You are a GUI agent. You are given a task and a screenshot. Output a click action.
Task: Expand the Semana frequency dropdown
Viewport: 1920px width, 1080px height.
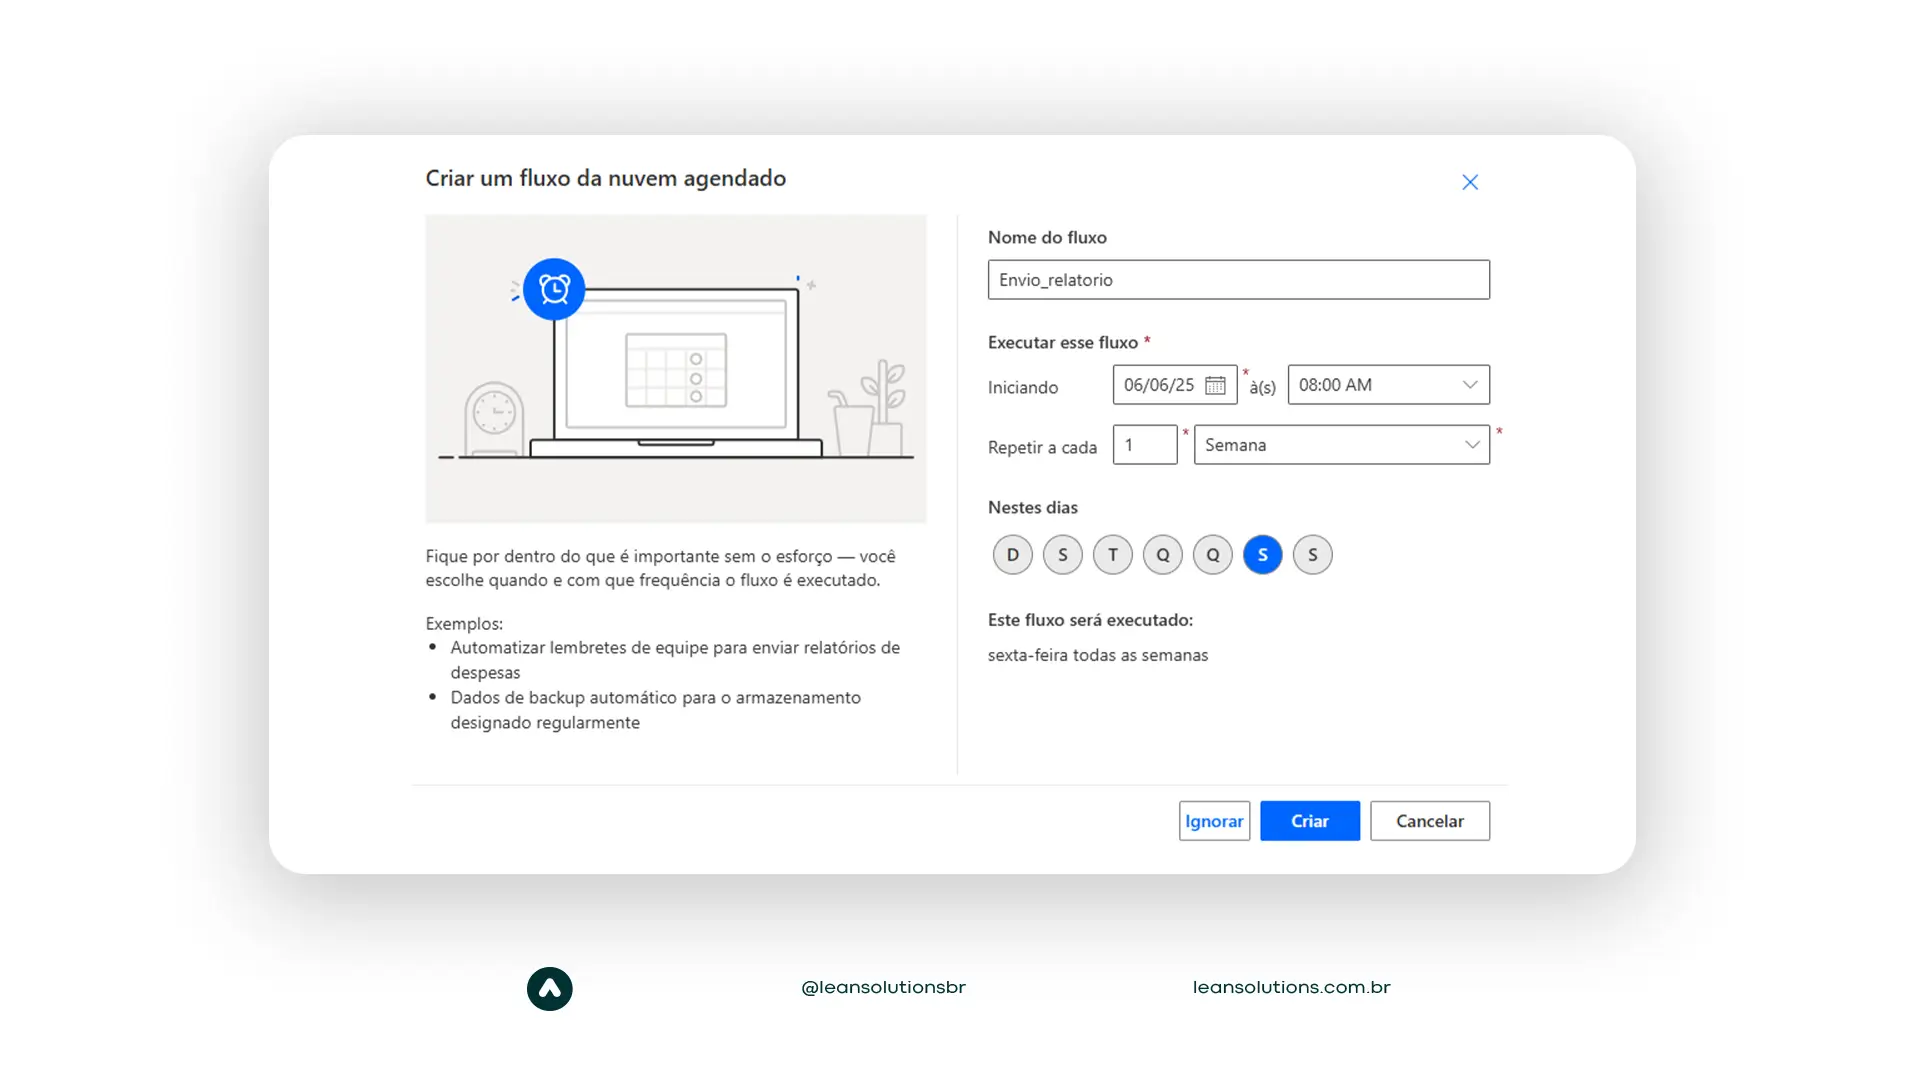point(1341,445)
